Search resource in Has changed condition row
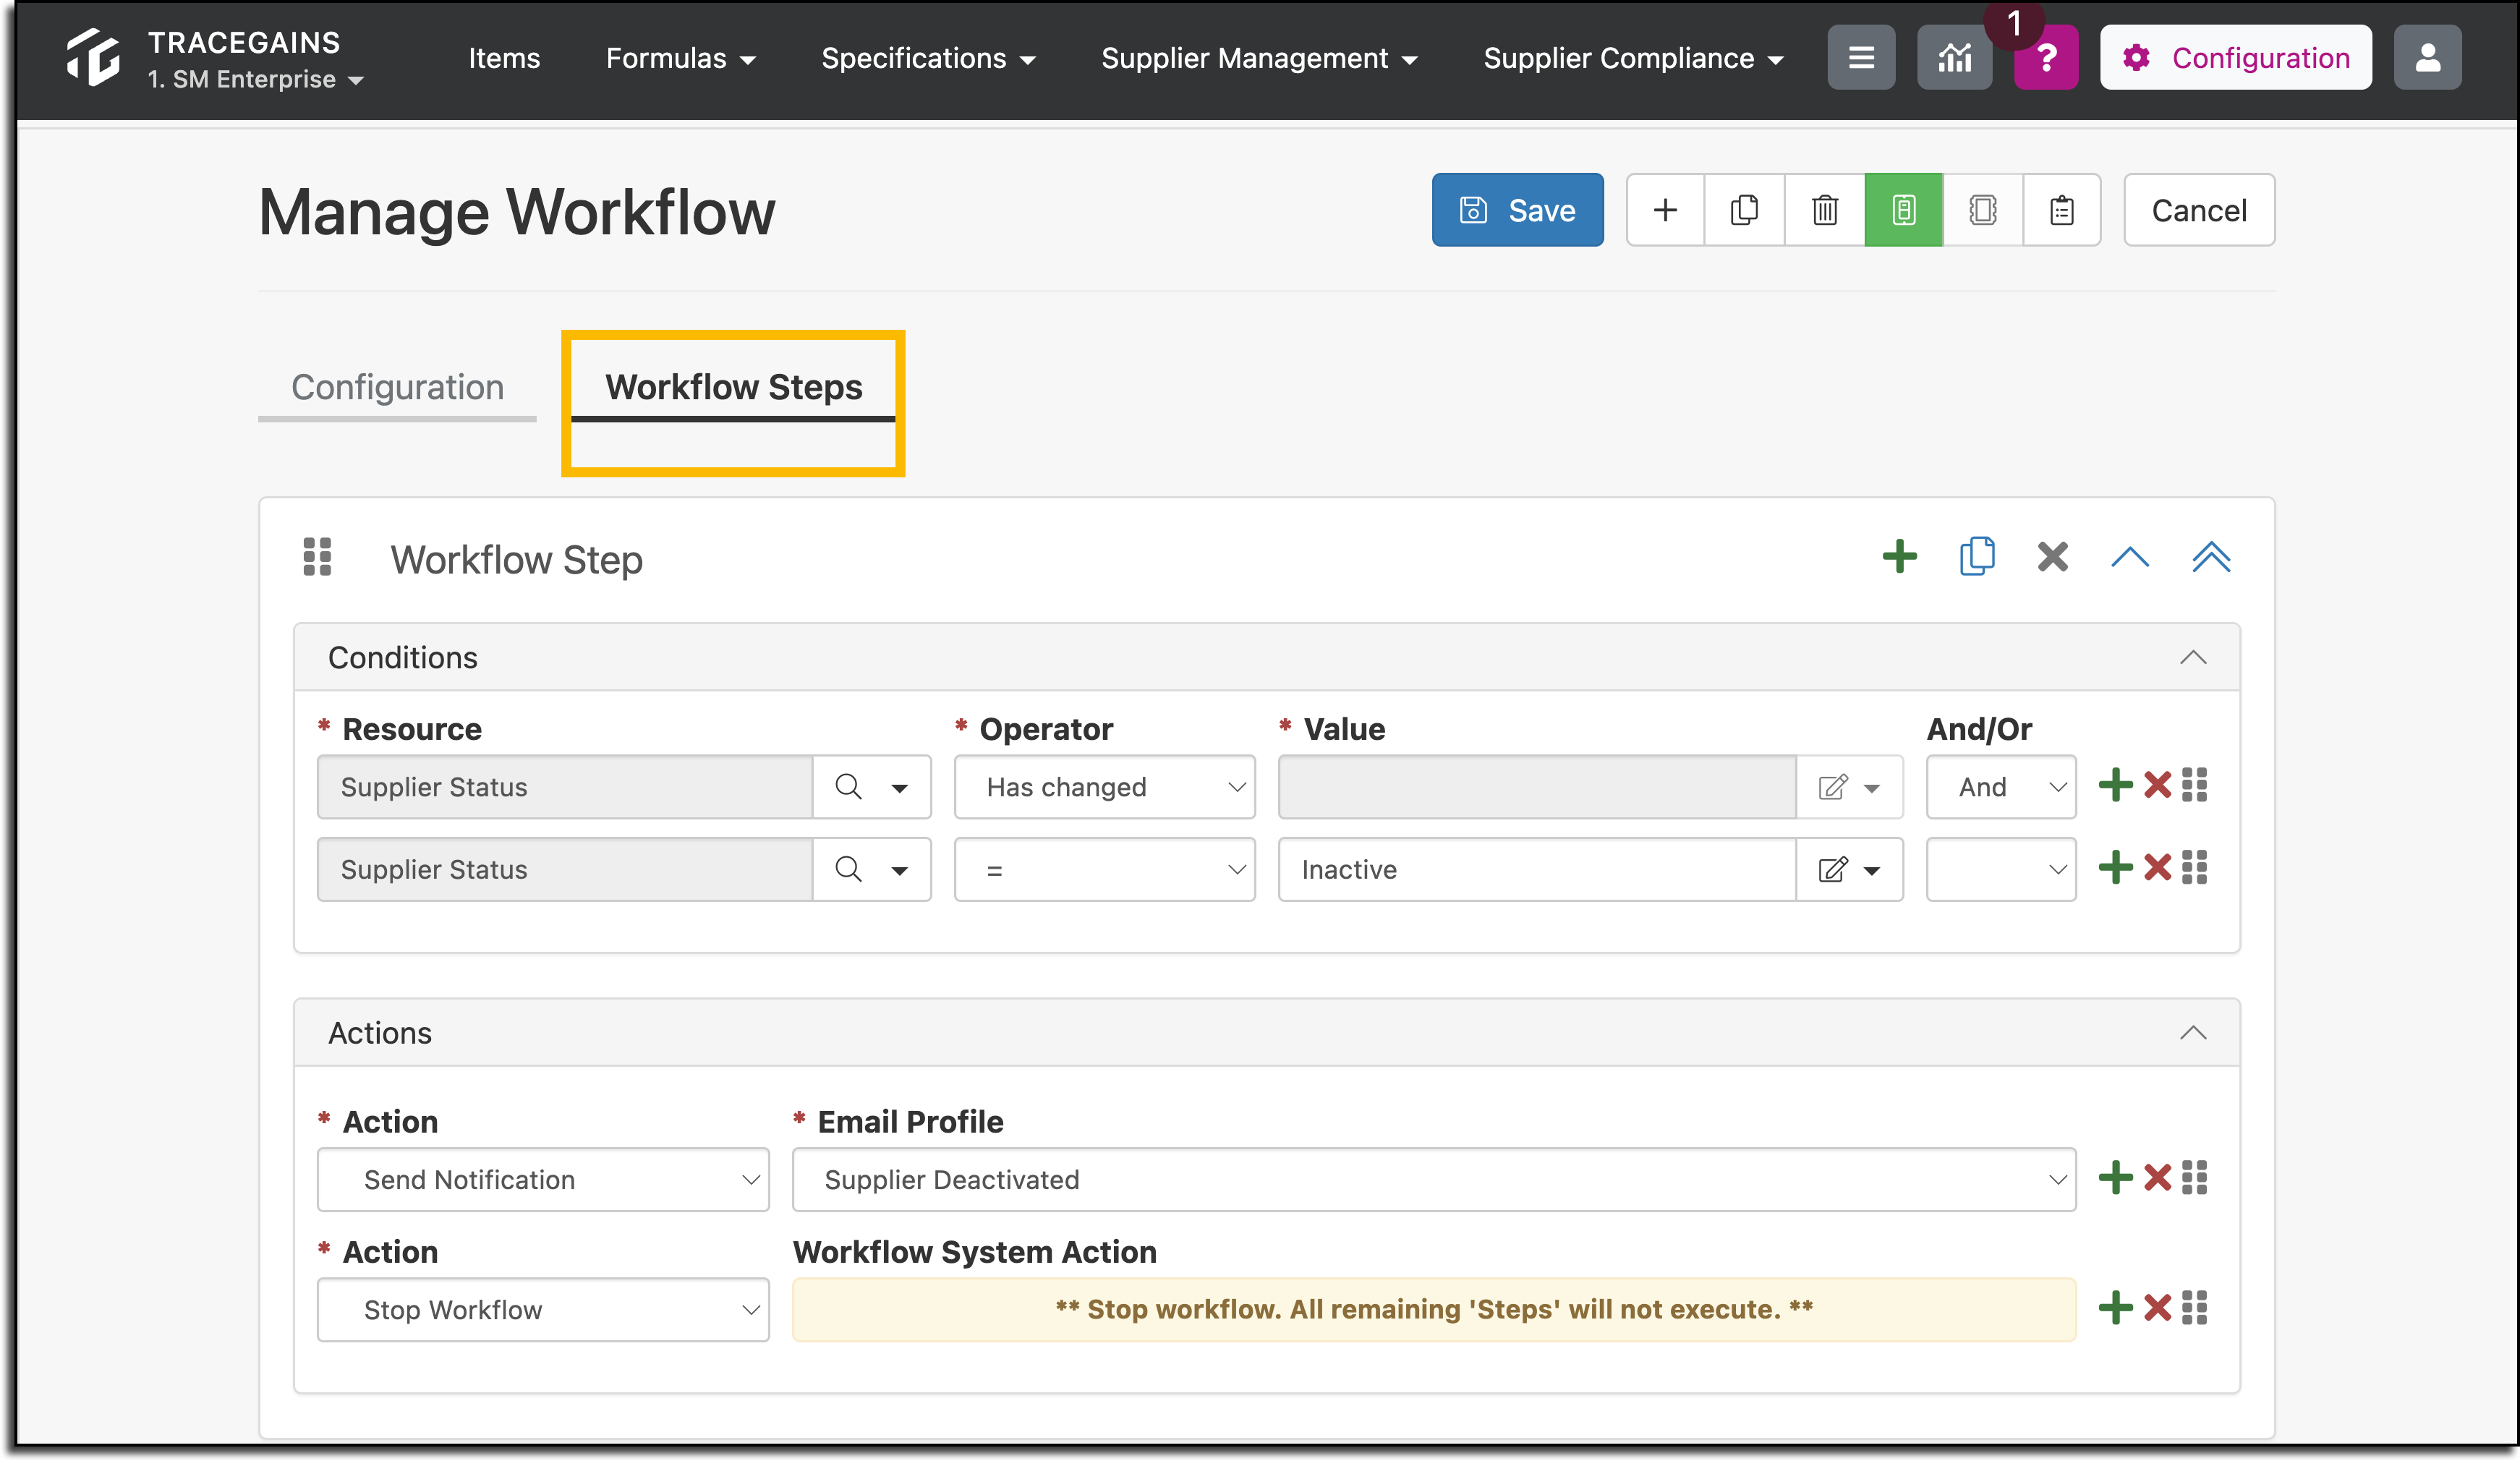Image resolution: width=2520 pixels, height=1461 pixels. pyautogui.click(x=848, y=787)
